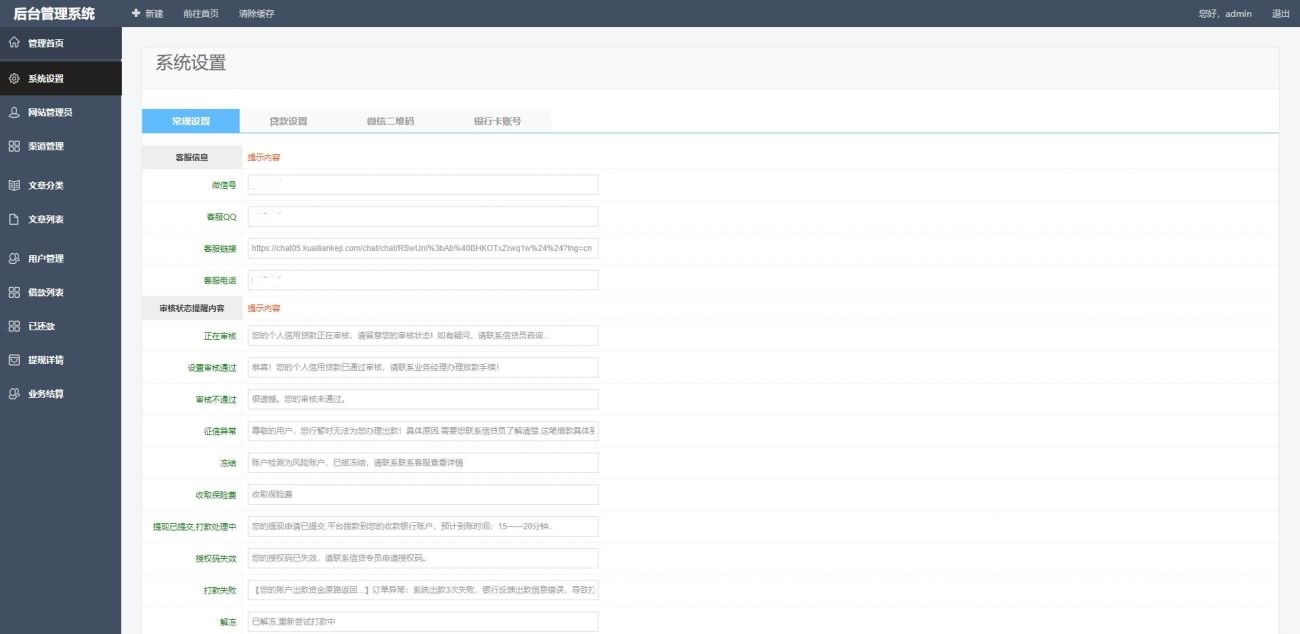Click the plus icon next to 新建
Viewport: 1300px width, 634px height.
tap(136, 13)
